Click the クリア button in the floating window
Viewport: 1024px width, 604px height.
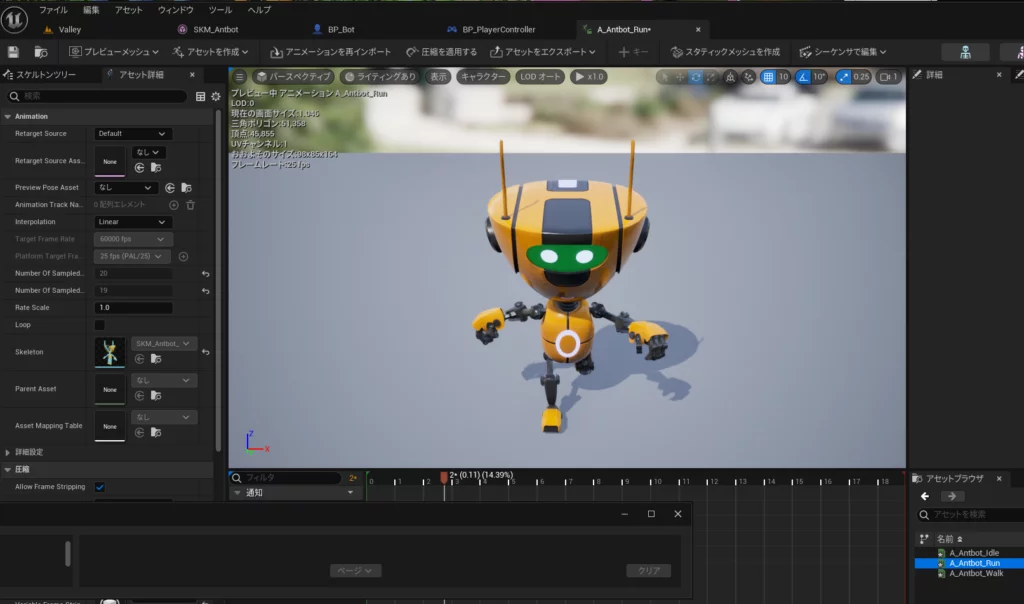pyautogui.click(x=649, y=571)
